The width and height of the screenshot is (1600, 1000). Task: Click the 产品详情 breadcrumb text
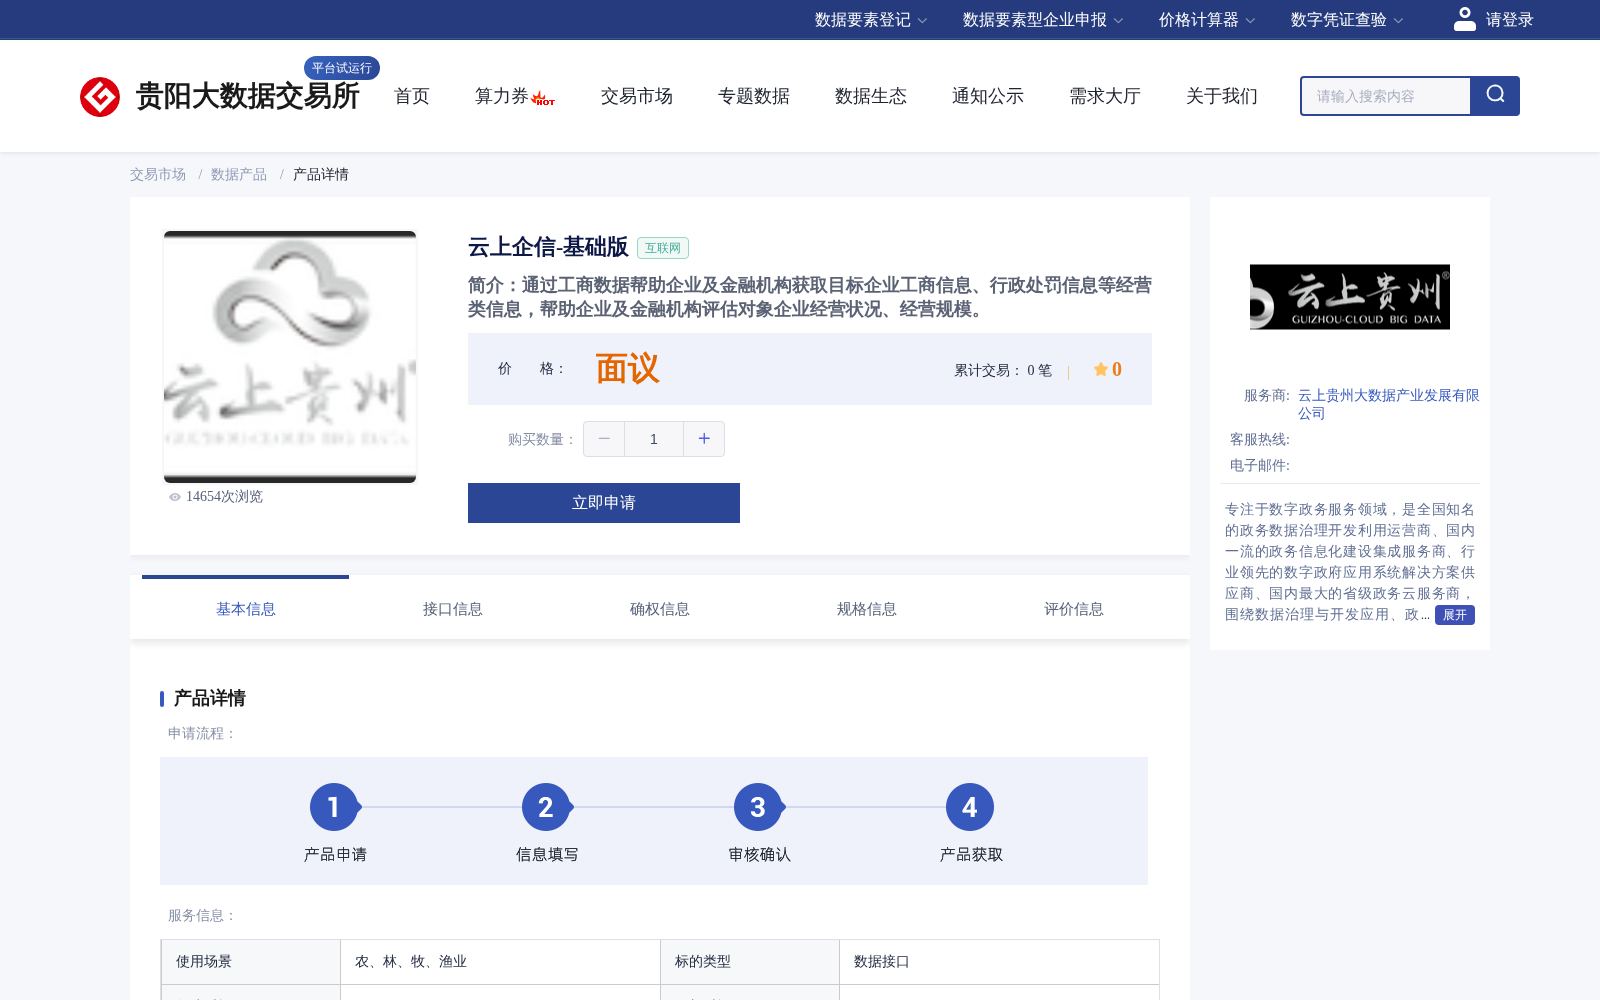click(321, 174)
